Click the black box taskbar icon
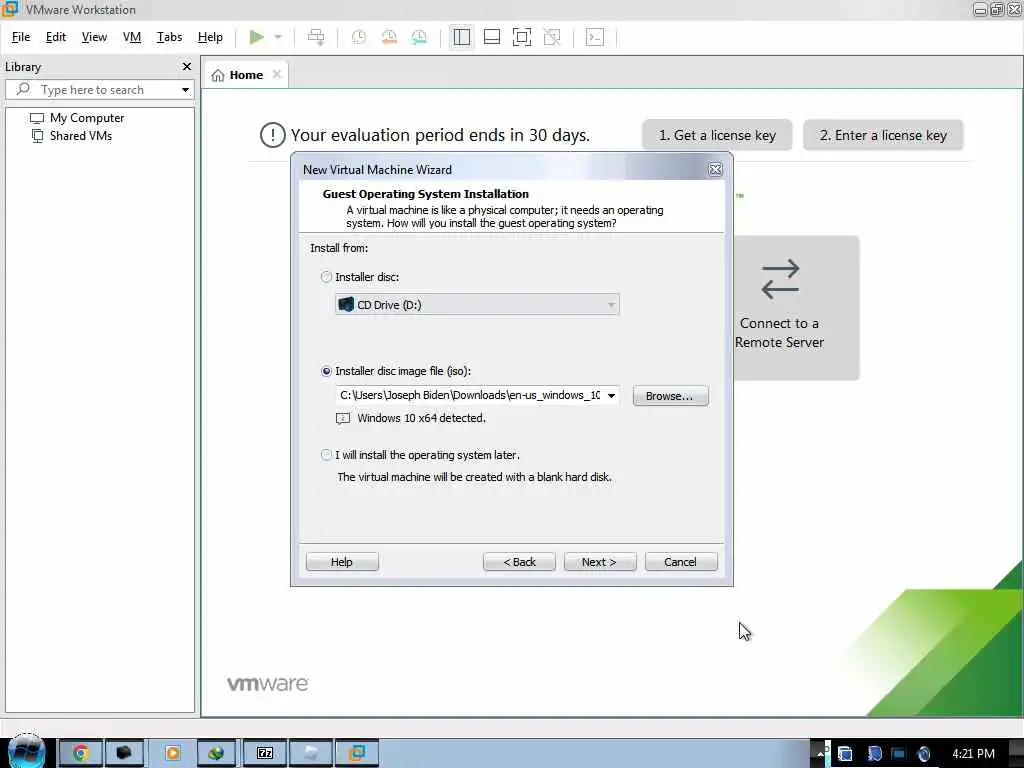 (x=124, y=753)
